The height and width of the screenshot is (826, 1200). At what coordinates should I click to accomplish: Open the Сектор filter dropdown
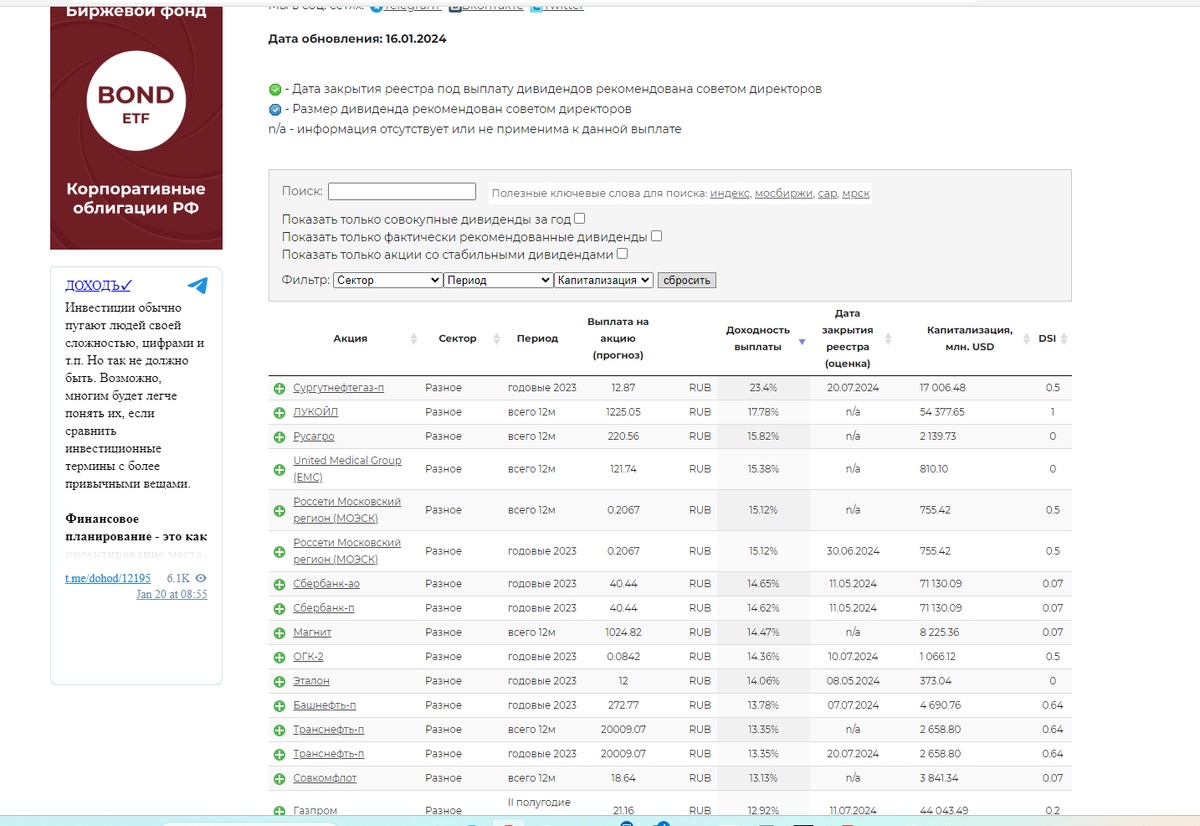388,280
